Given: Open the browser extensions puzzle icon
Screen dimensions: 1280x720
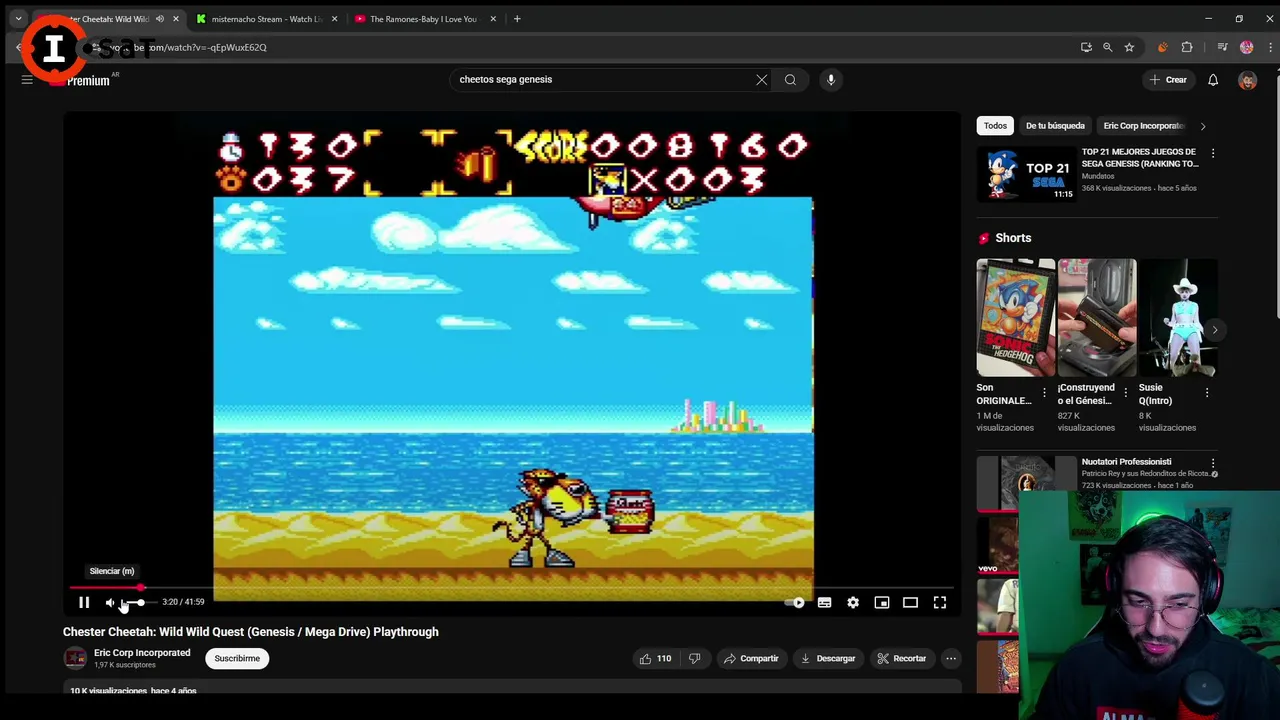Looking at the screenshot, I should [x=1187, y=47].
